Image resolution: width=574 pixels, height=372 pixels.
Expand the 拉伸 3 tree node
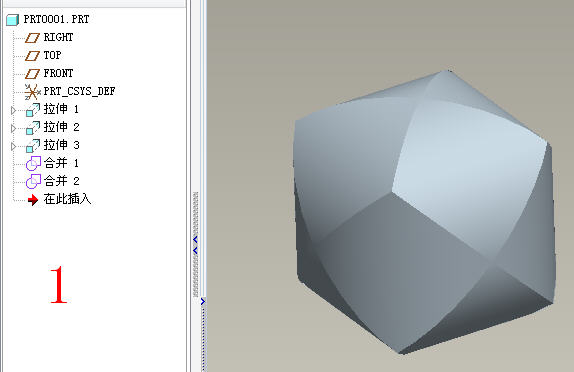pyautogui.click(x=14, y=146)
